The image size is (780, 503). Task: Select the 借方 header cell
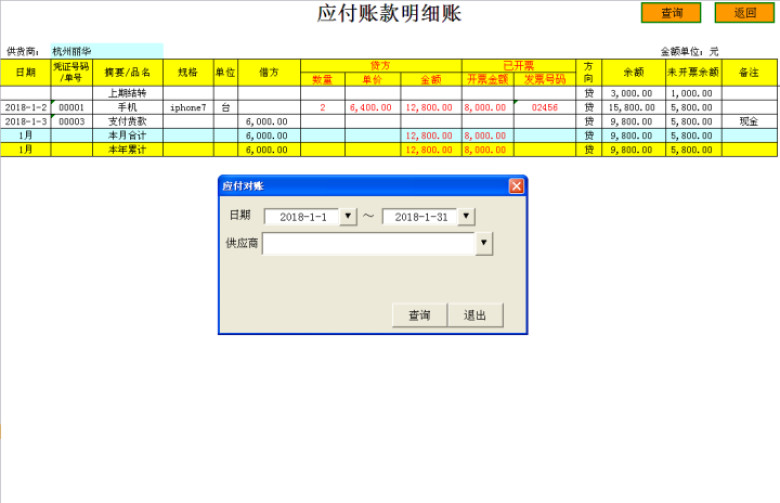pos(269,73)
